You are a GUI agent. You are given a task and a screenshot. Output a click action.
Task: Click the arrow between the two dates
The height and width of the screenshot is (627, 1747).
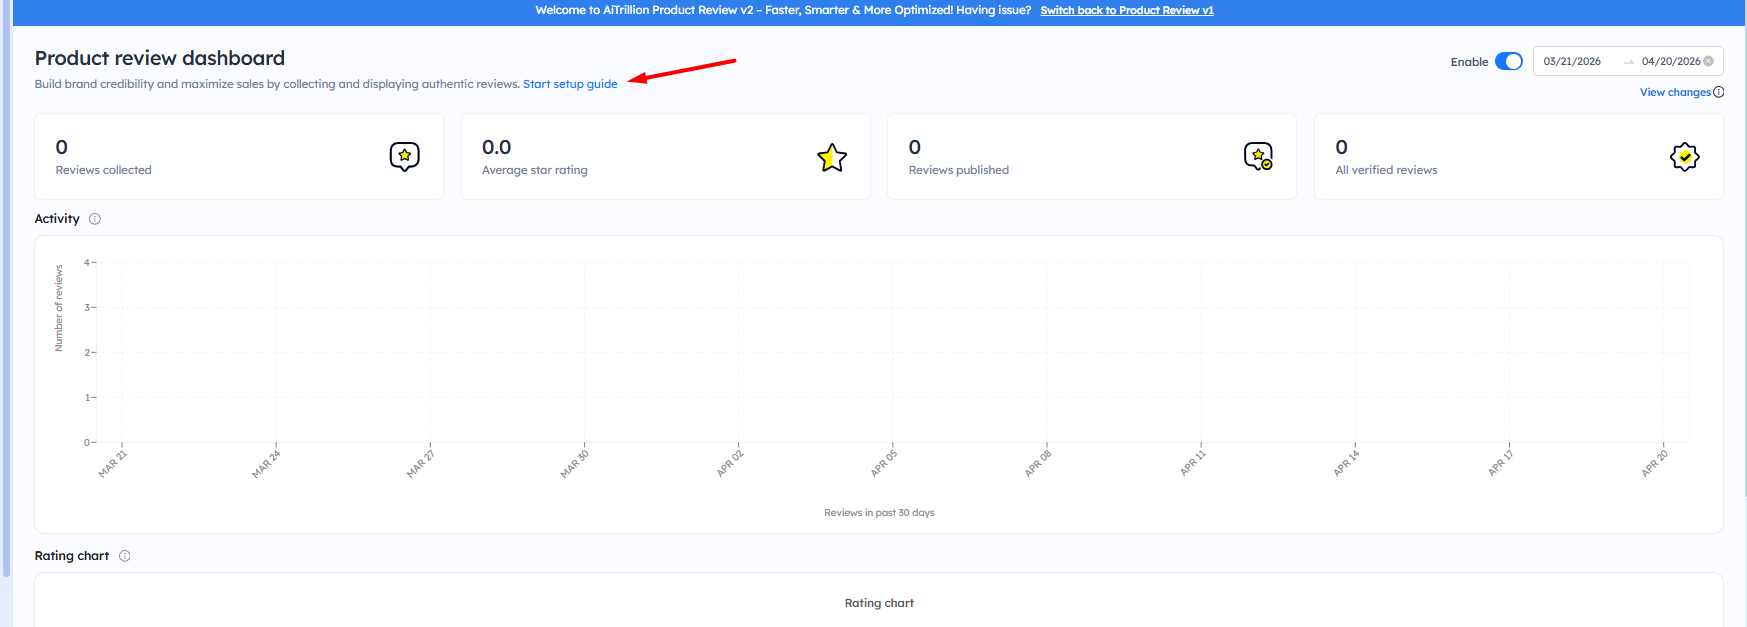(x=1628, y=62)
